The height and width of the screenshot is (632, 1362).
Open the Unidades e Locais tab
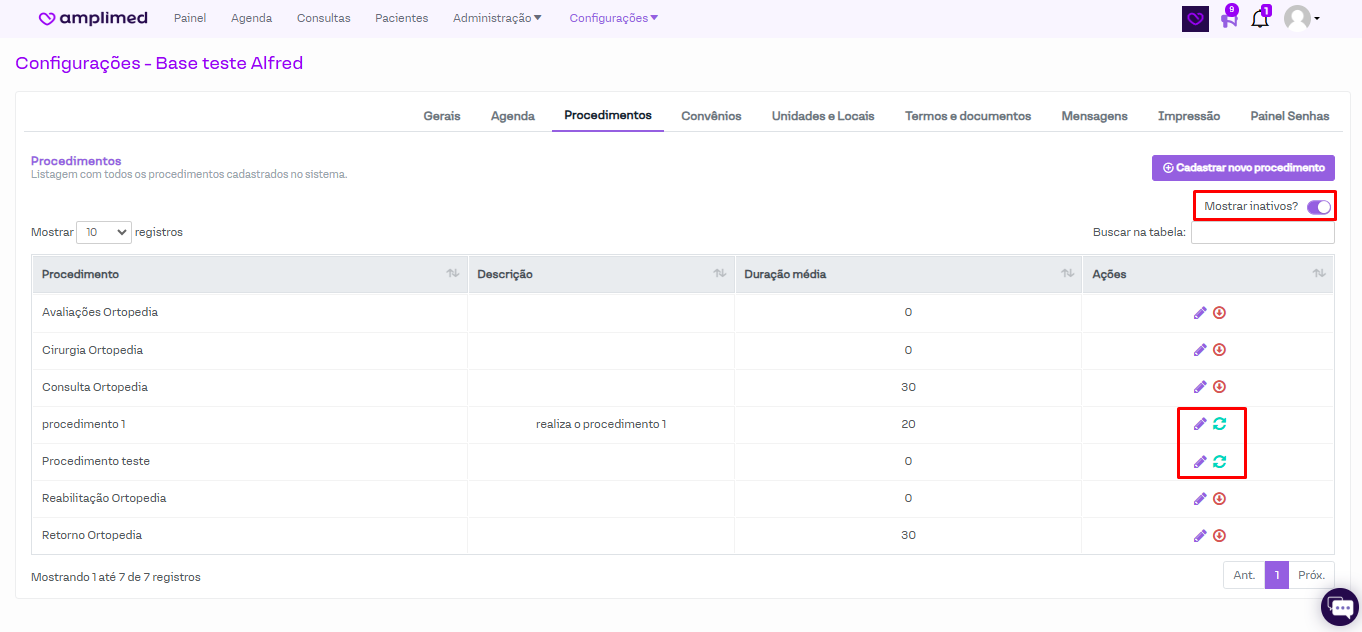[823, 116]
